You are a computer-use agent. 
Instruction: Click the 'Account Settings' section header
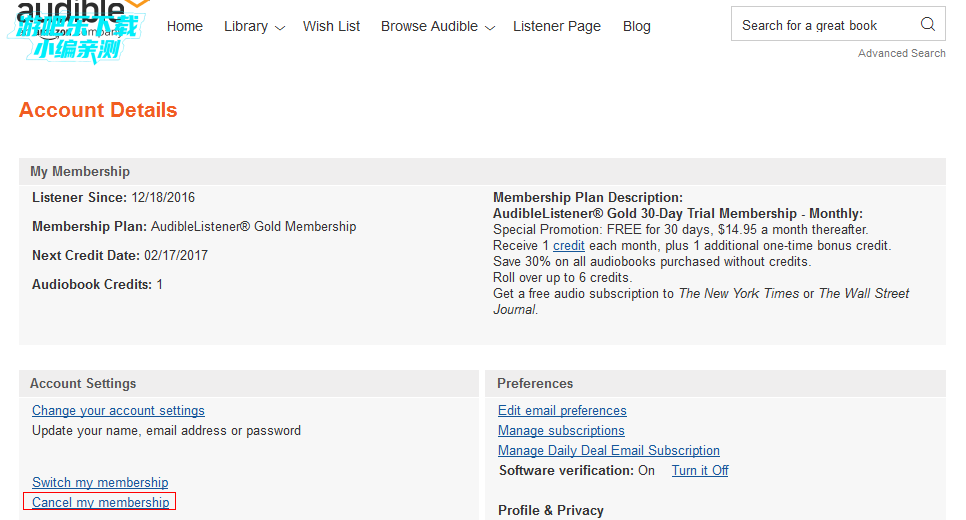click(83, 383)
